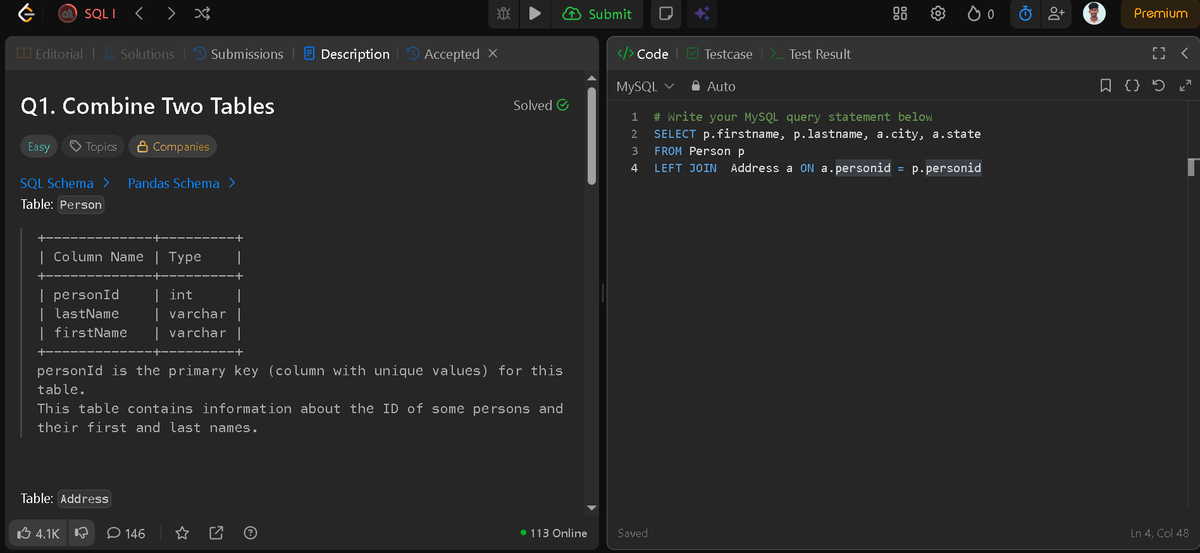Switch to the Solutions tab
The width and height of the screenshot is (1200, 553).
[x=139, y=54]
